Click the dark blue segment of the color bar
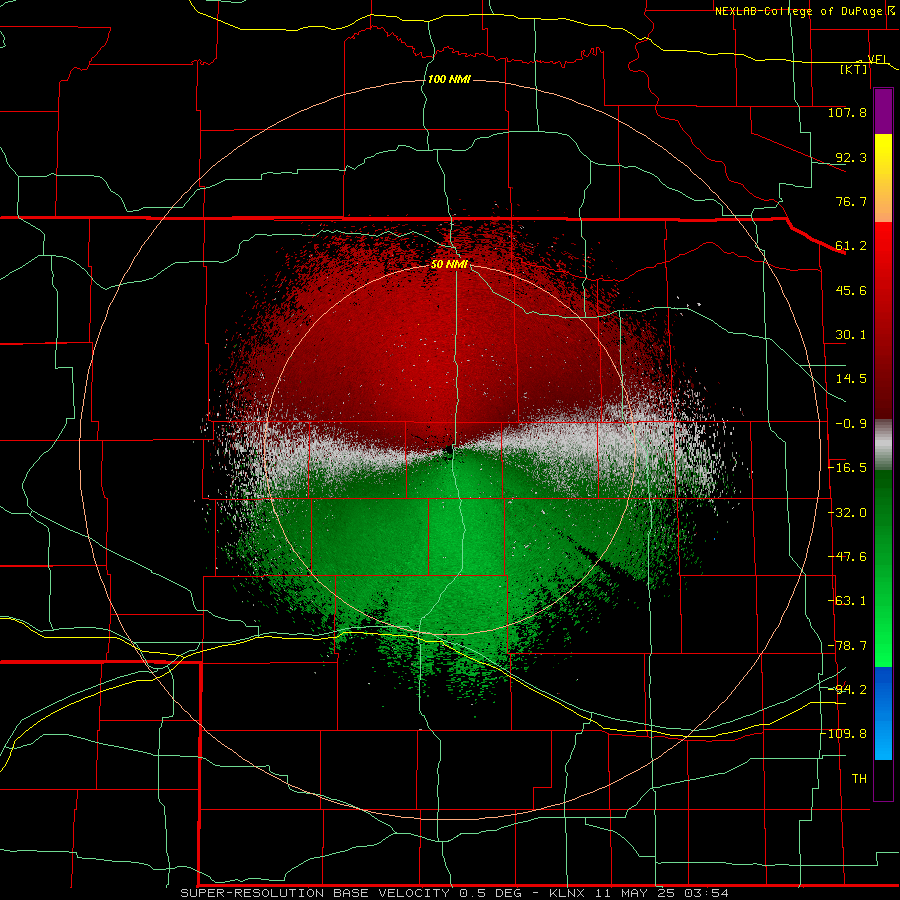The image size is (900, 900). [883, 689]
